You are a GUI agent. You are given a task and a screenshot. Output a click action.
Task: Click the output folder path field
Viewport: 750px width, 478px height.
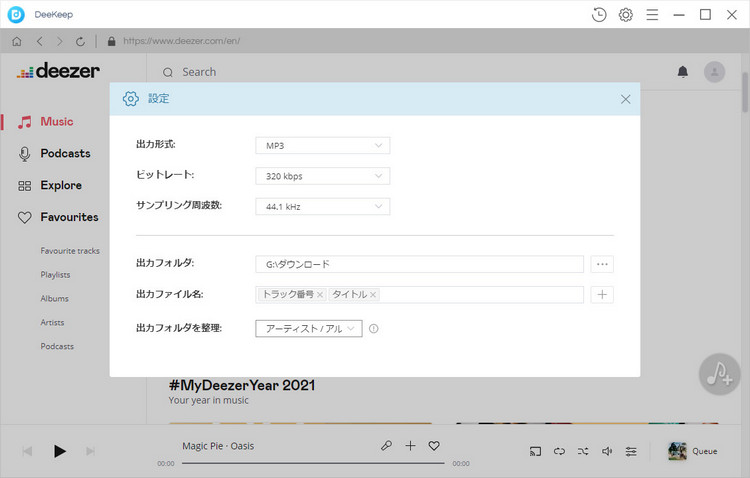419,264
